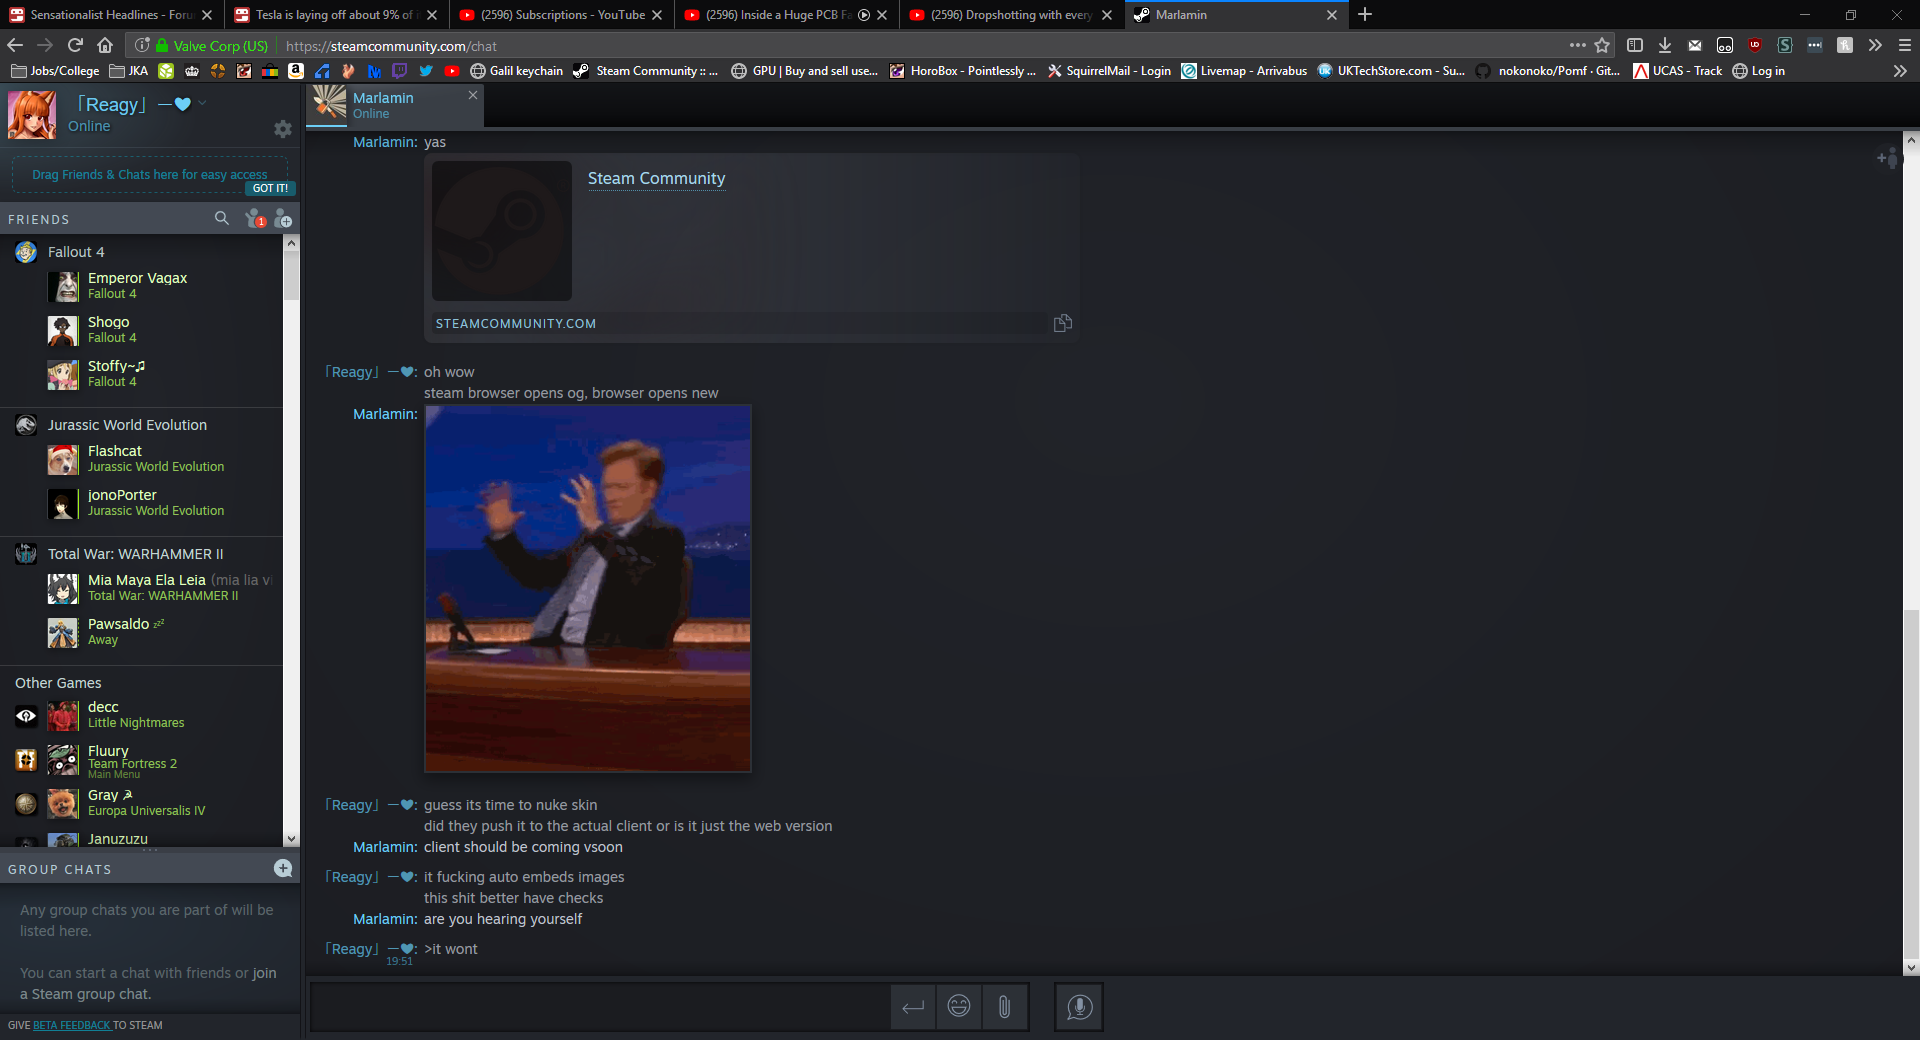Viewport: 1920px width, 1040px height.
Task: Switch to Sensationalist Headlines tab
Action: pyautogui.click(x=111, y=14)
